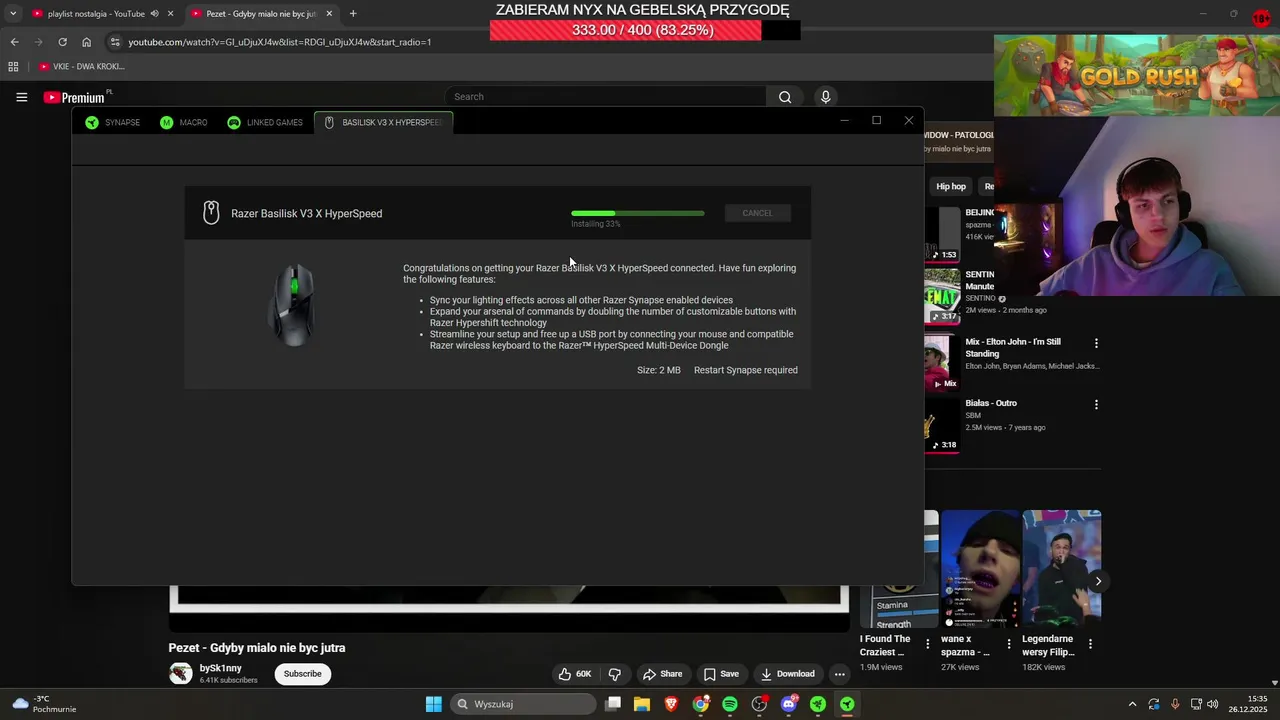
Task: Open OBS Studio from the taskbar
Action: coord(760,704)
